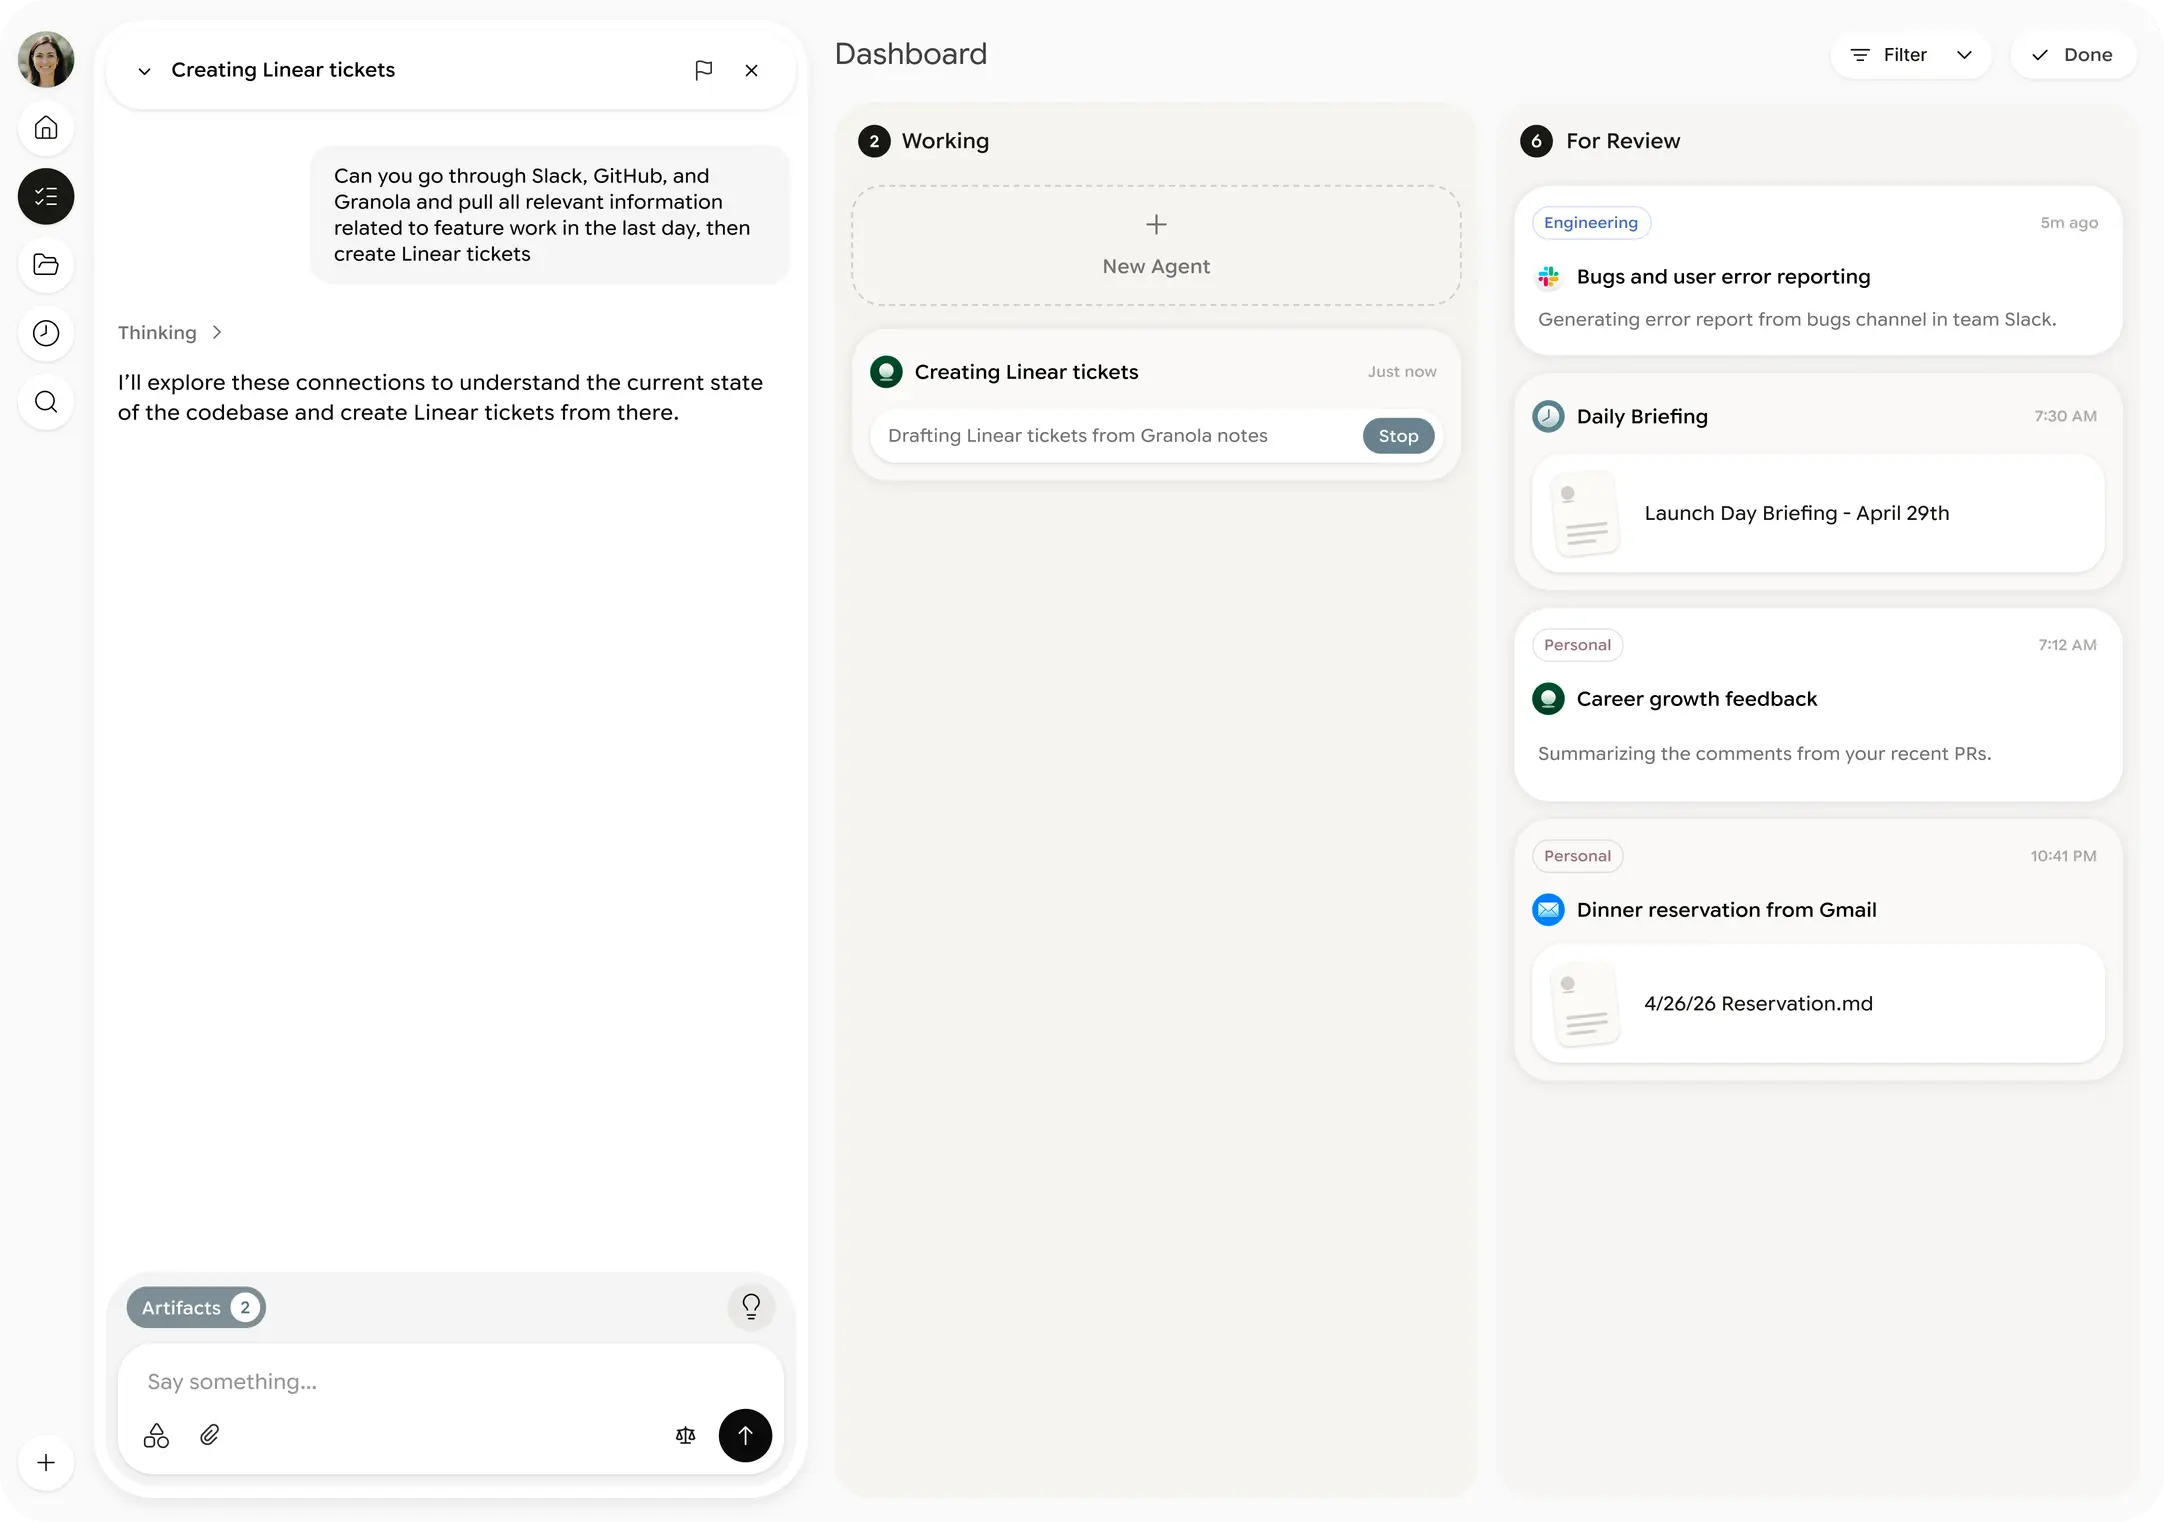Go to Home in the sidebar

[46, 128]
